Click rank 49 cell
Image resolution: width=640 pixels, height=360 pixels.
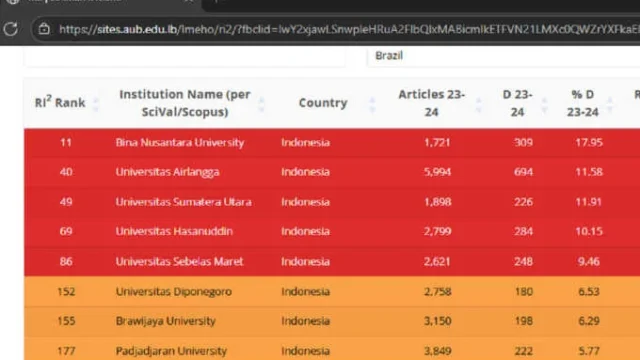(x=66, y=202)
